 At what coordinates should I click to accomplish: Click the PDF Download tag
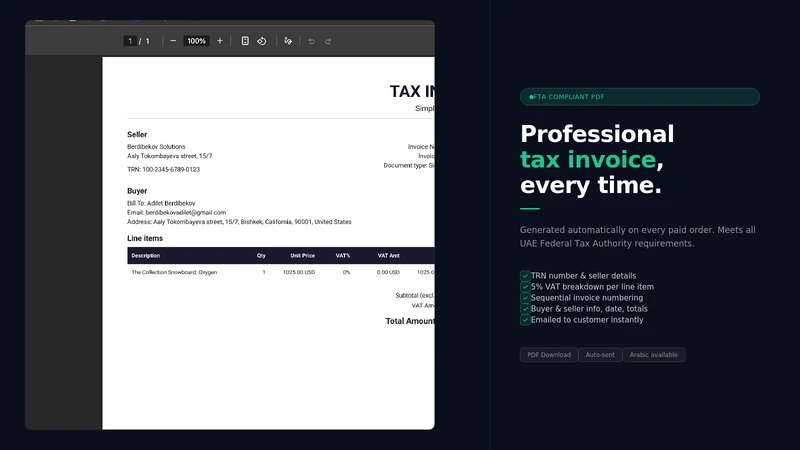coord(549,355)
